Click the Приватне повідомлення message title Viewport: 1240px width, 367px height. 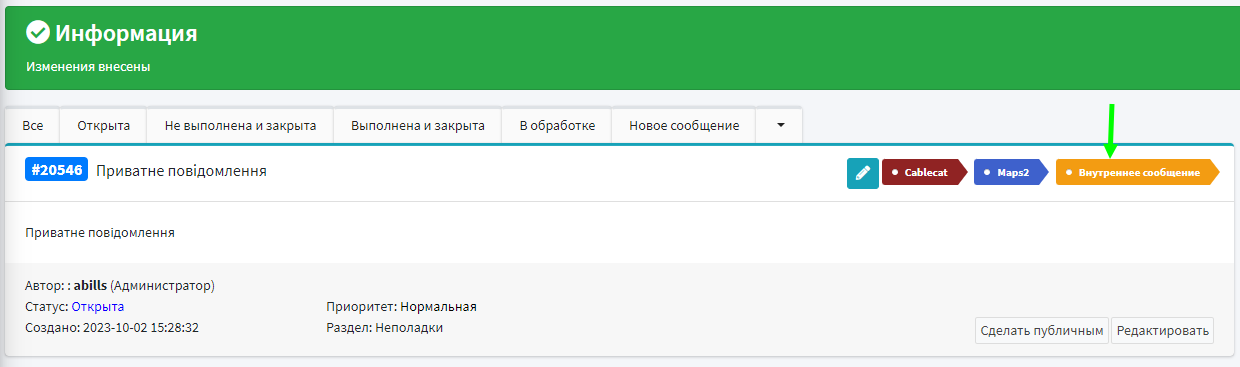tap(181, 171)
